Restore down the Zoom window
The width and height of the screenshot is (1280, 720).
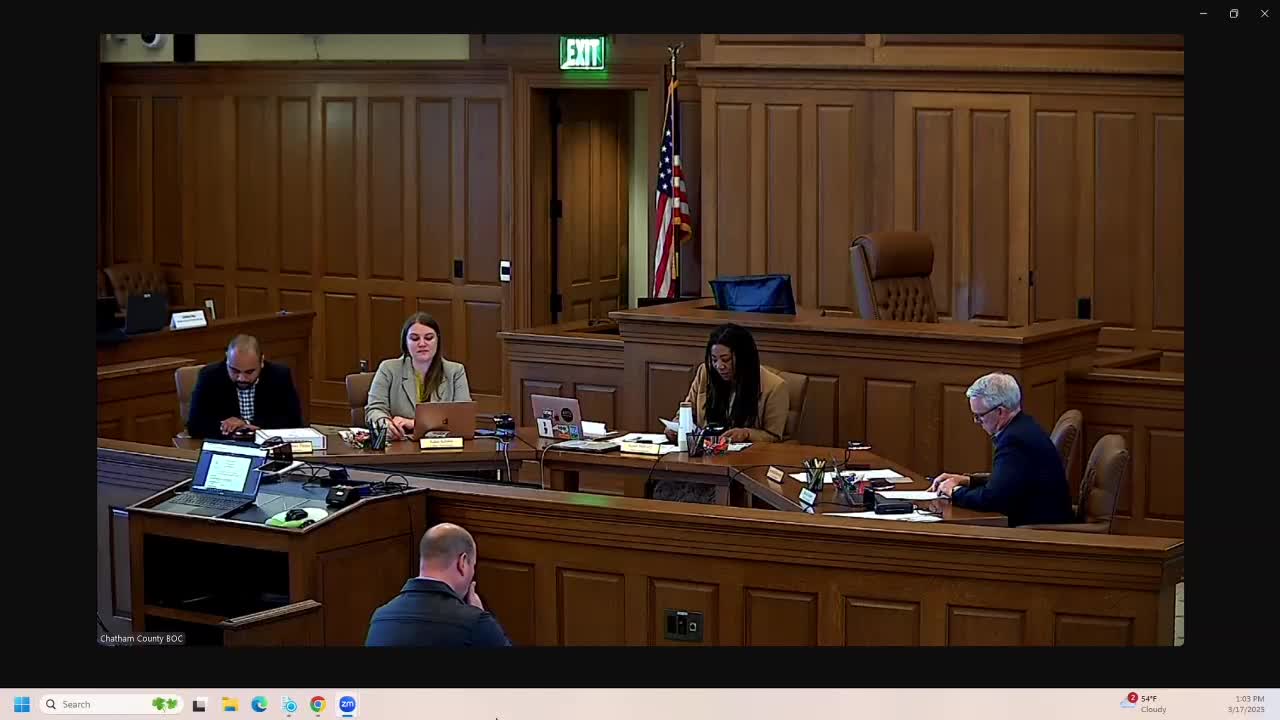[1234, 14]
